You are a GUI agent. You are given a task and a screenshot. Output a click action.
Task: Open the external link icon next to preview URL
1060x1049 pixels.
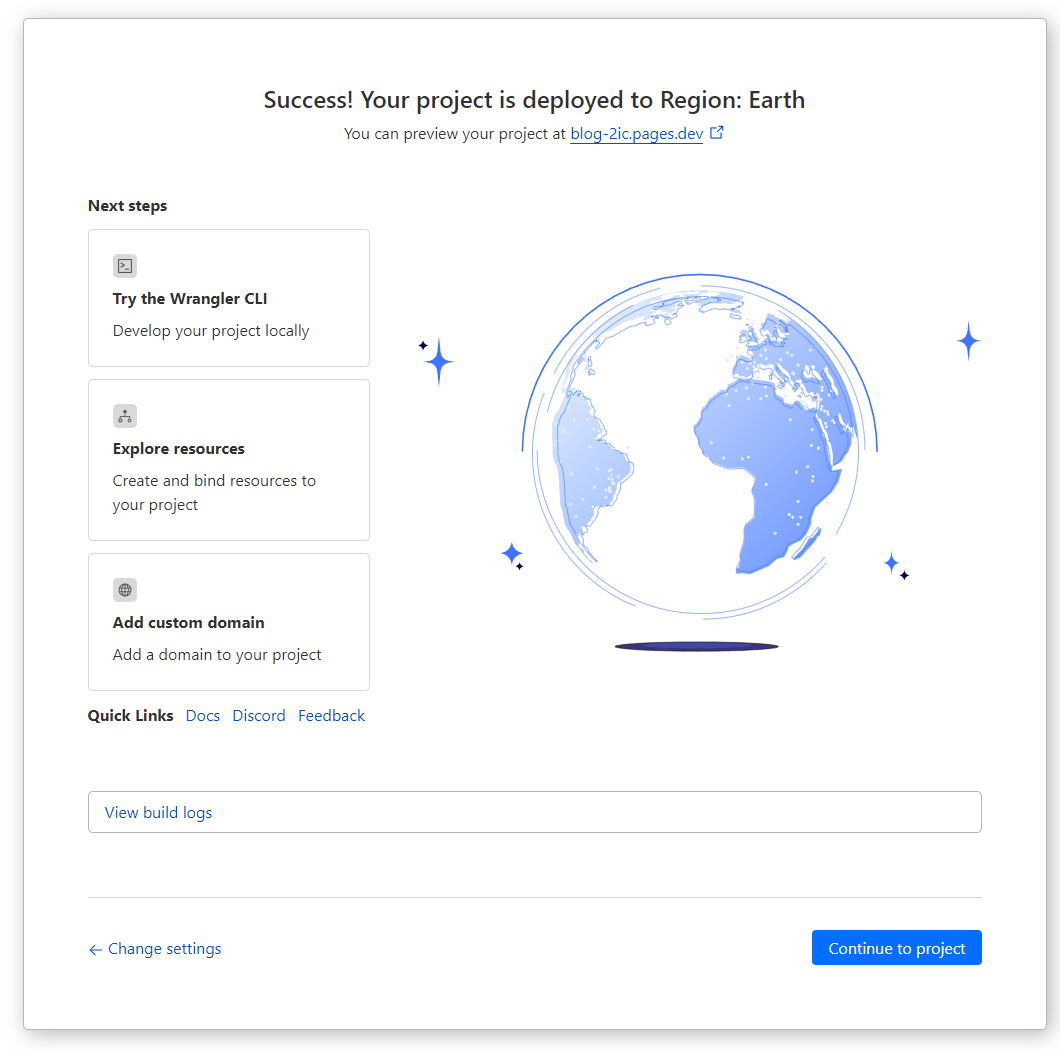(x=716, y=131)
